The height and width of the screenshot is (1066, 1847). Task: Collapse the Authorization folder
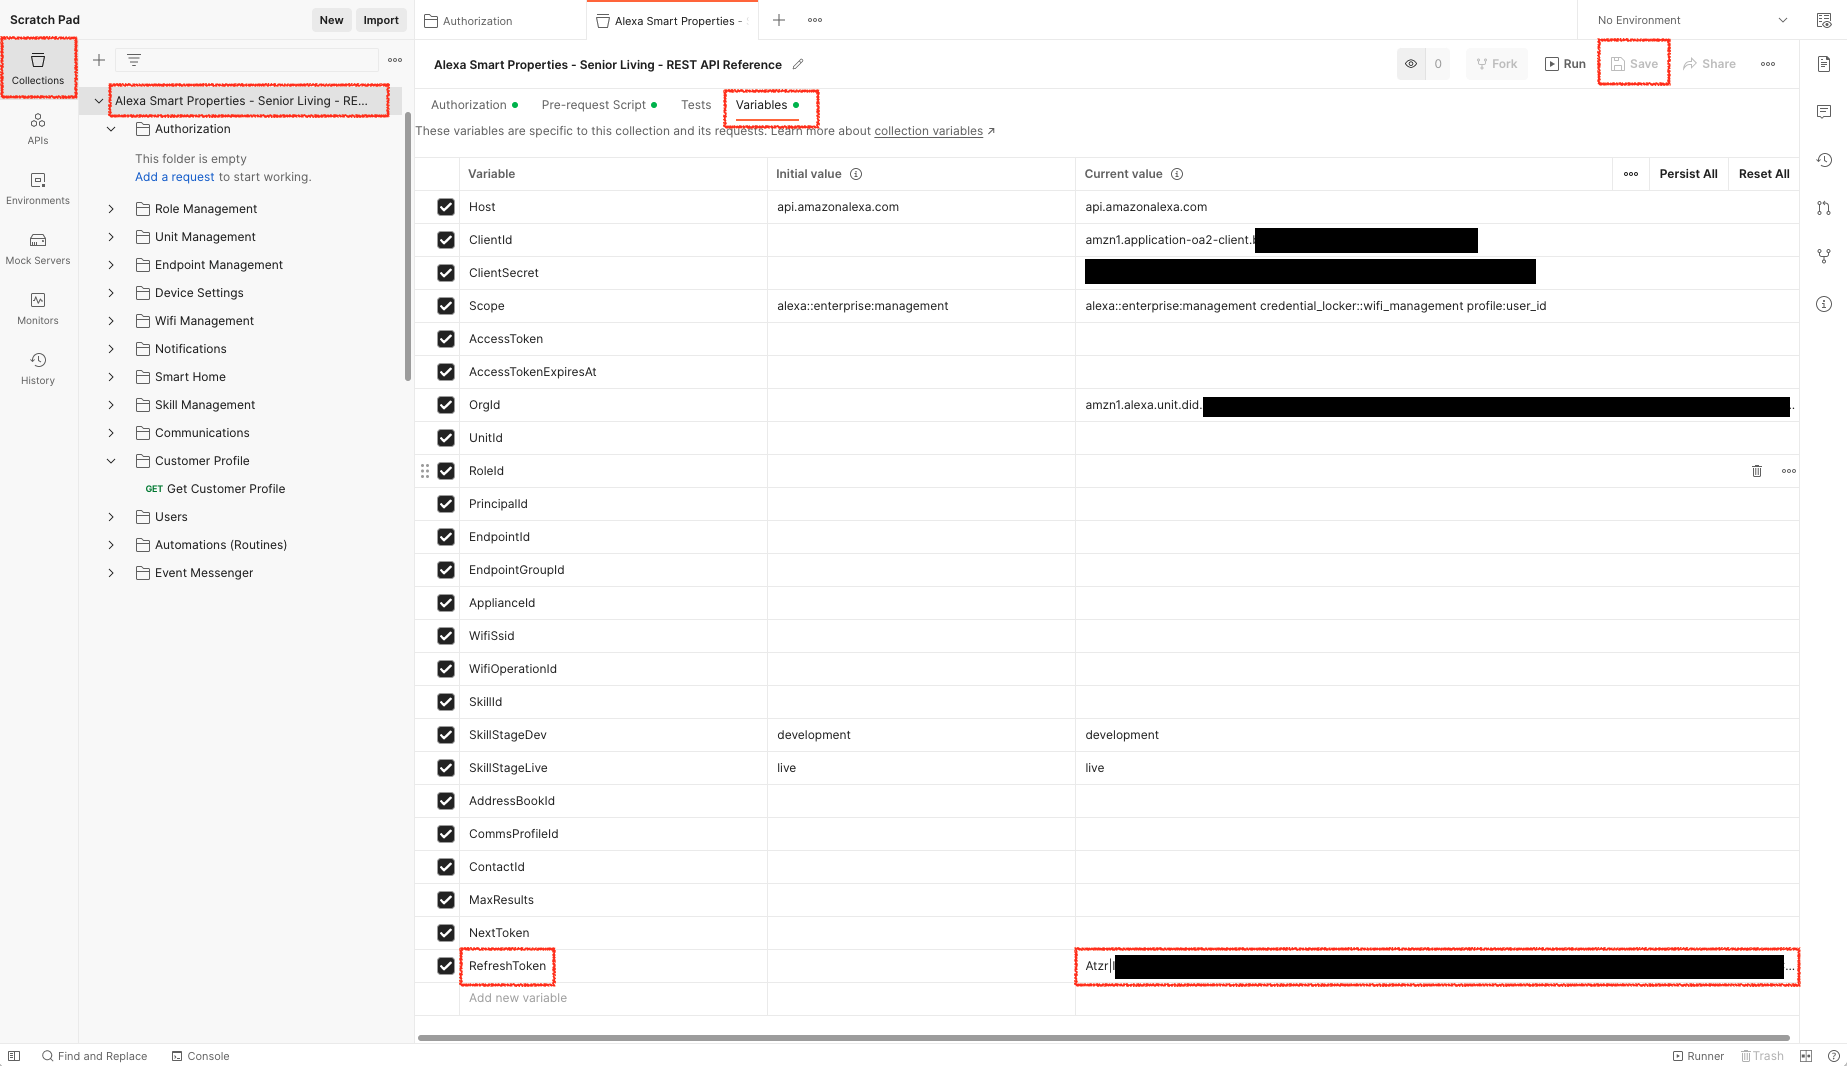pos(111,129)
